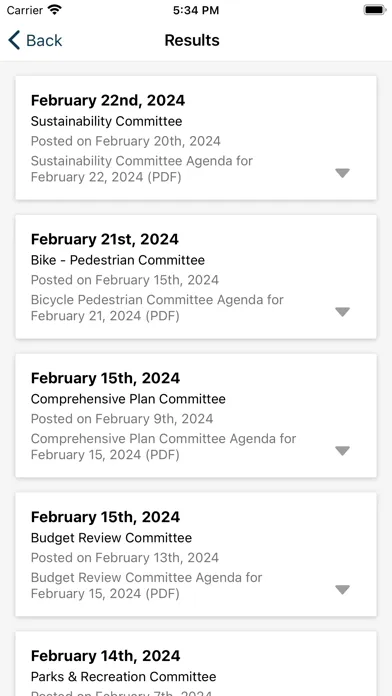392x696 pixels.
Task: Expand the Sustainability Committee agenda arrow
Action: (x=342, y=173)
